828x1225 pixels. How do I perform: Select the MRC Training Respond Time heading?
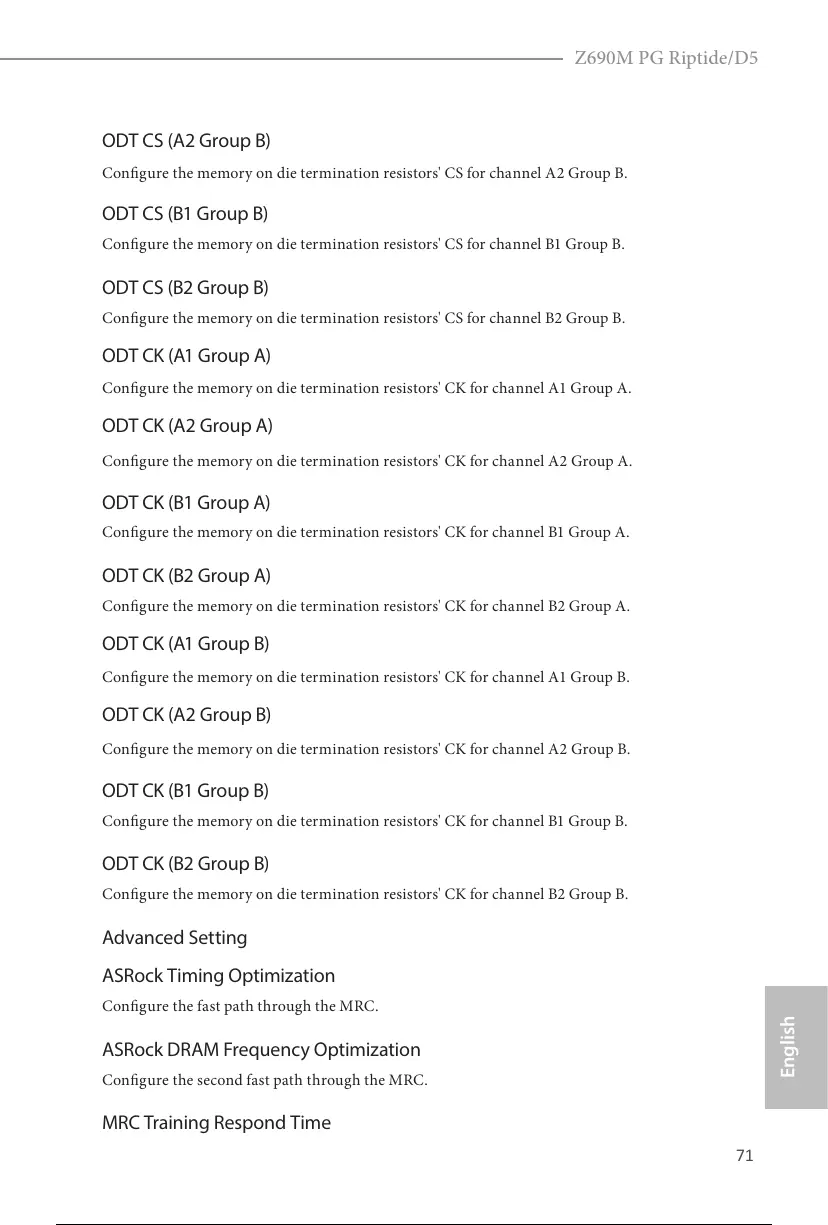pyautogui.click(x=216, y=1123)
